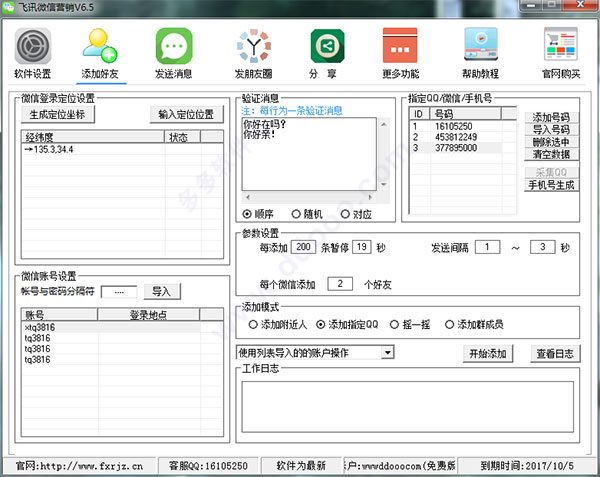Click the 暂停 19 seconds field
The height and width of the screenshot is (477, 600).
362,247
